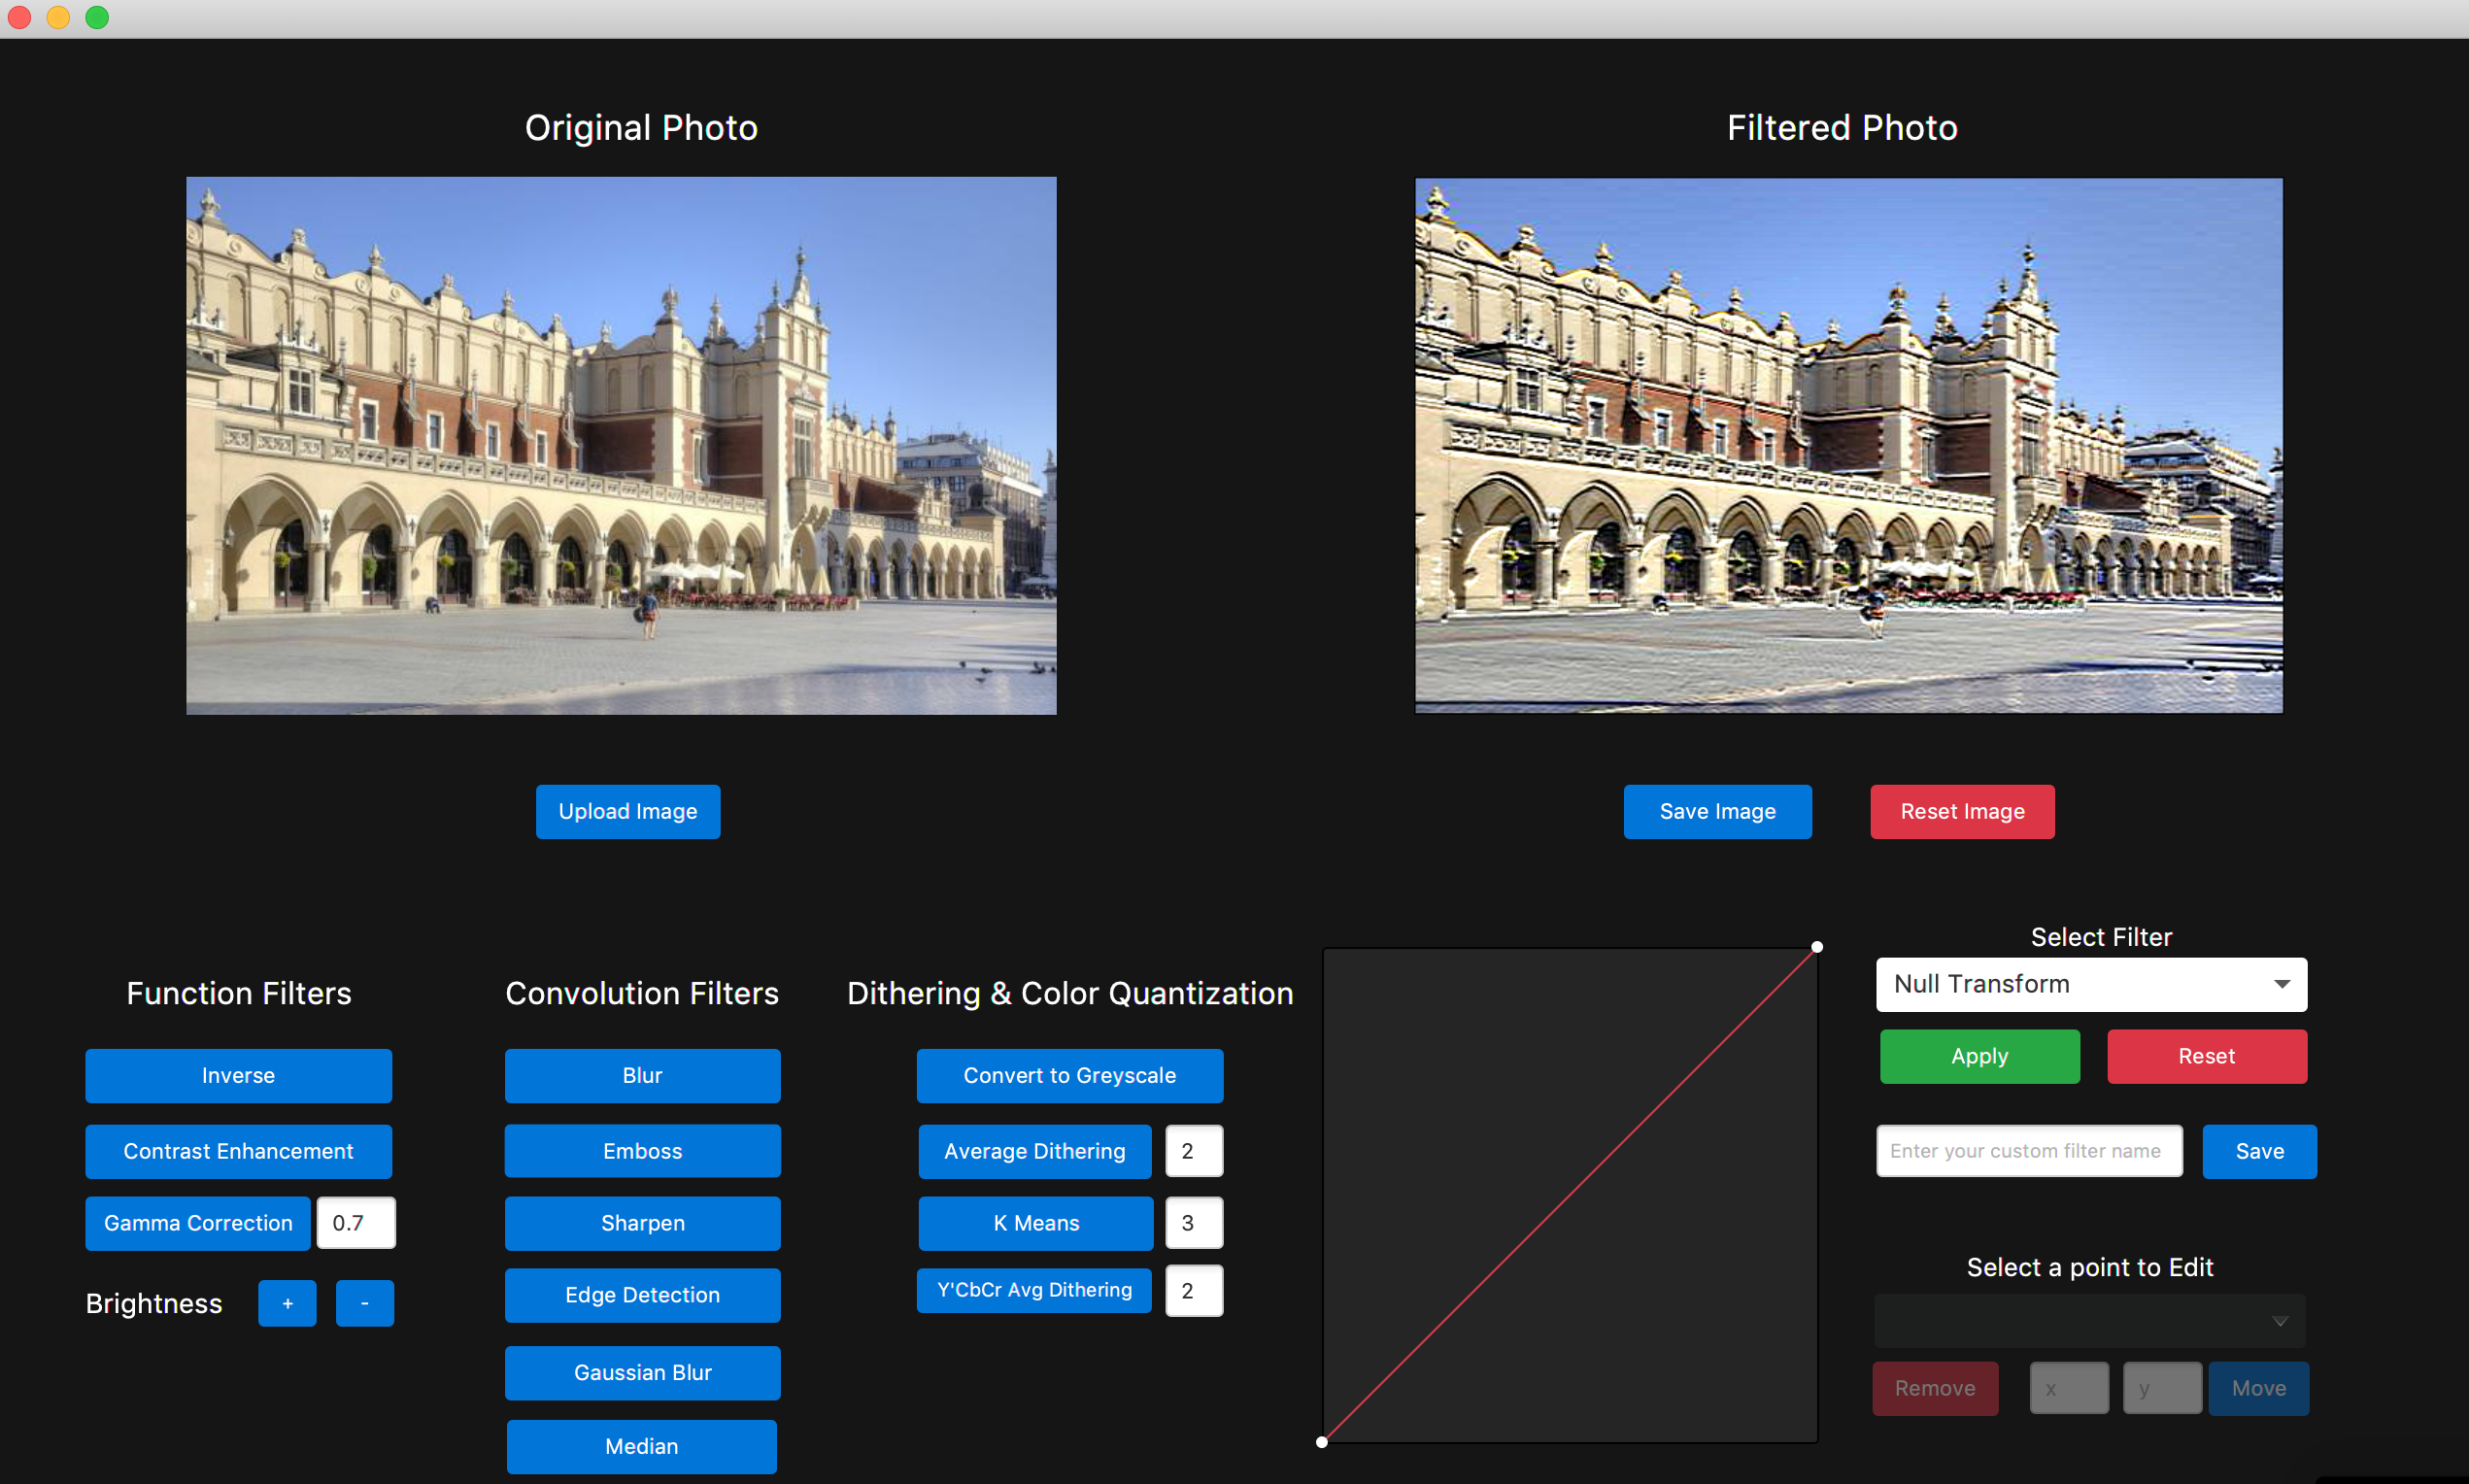Focus the gamma correction value field
Image resolution: width=2469 pixels, height=1484 pixels.
pos(356,1223)
